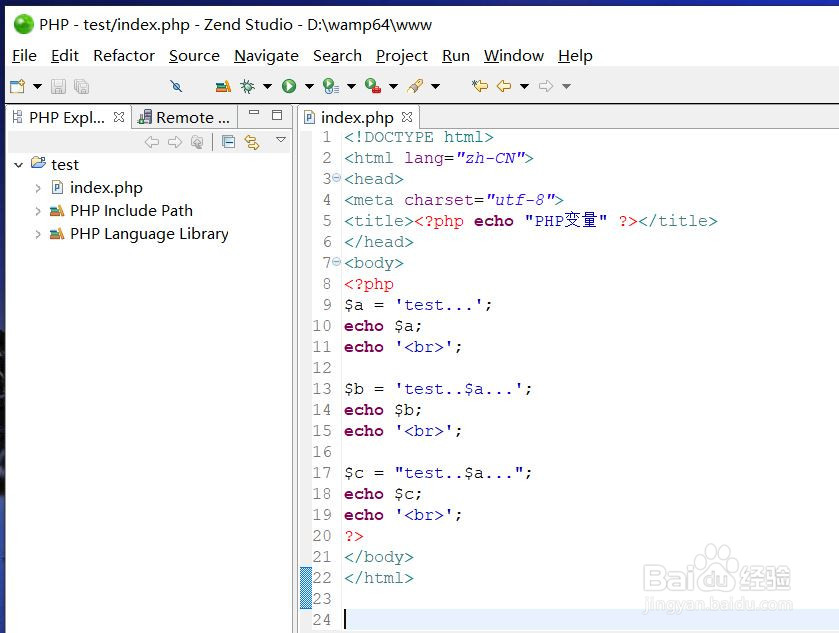
Task: Click the Search flashlight toolbar icon
Action: 415,86
